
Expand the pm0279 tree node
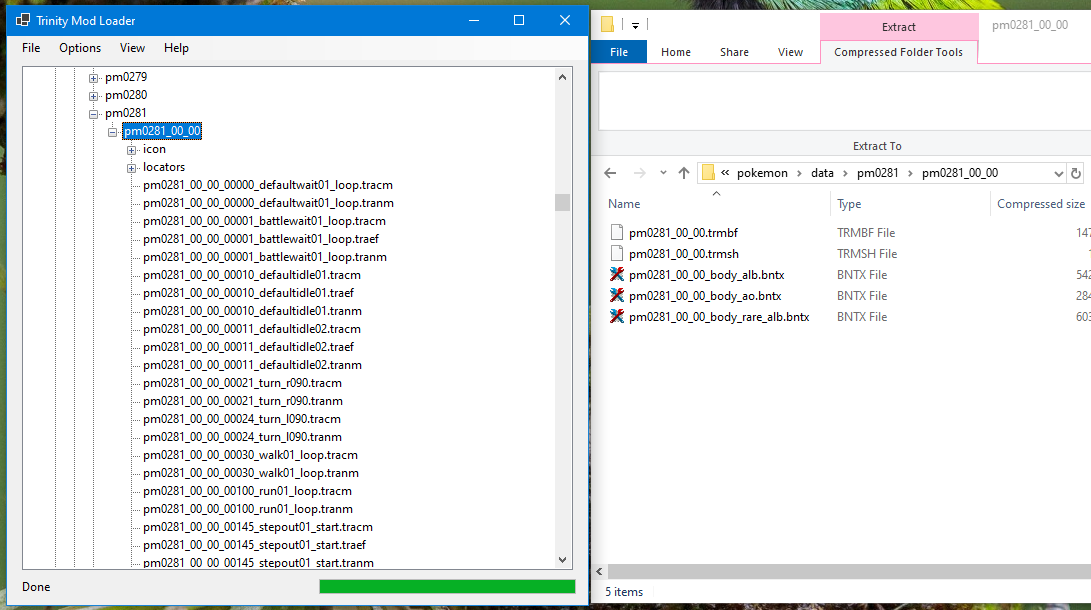pyautogui.click(x=93, y=78)
